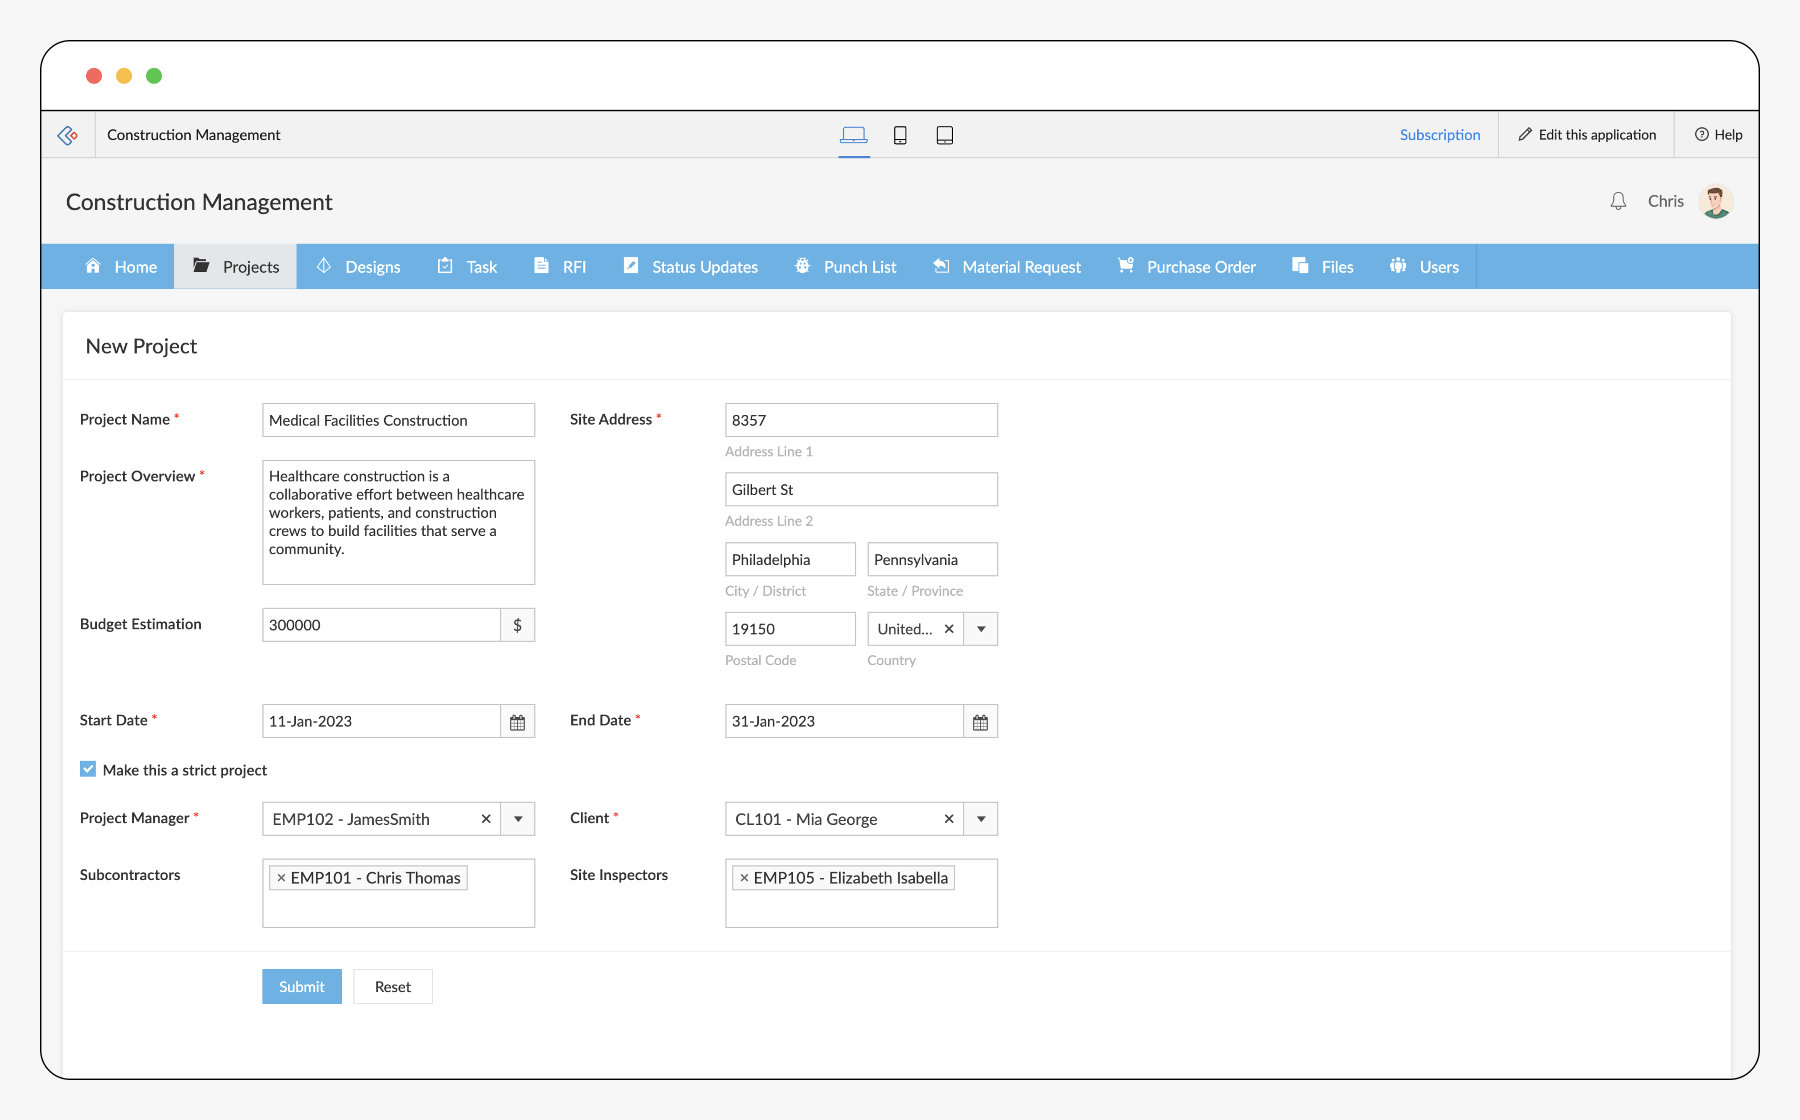Switch to the mobile phone preview icon
Viewport: 1800px width, 1120px height.
click(x=900, y=135)
